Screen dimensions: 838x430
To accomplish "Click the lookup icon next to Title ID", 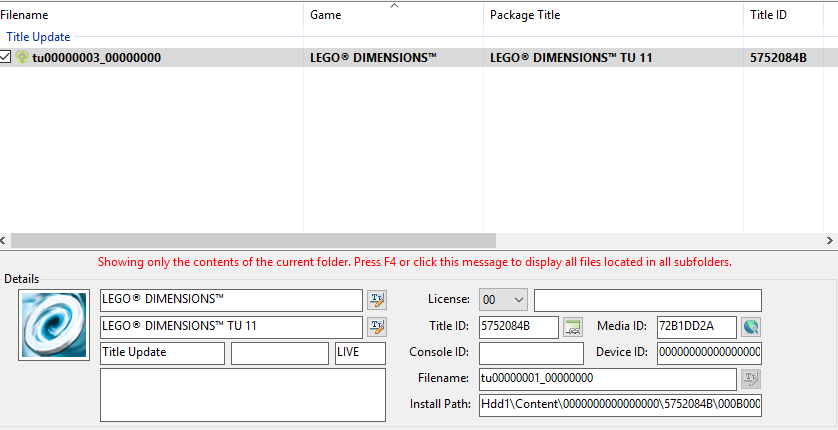I will pos(573,327).
